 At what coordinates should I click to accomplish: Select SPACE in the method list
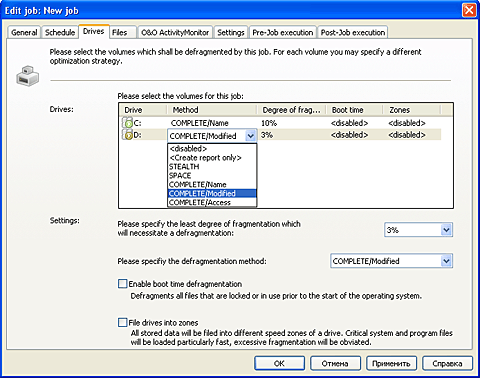click(x=212, y=175)
